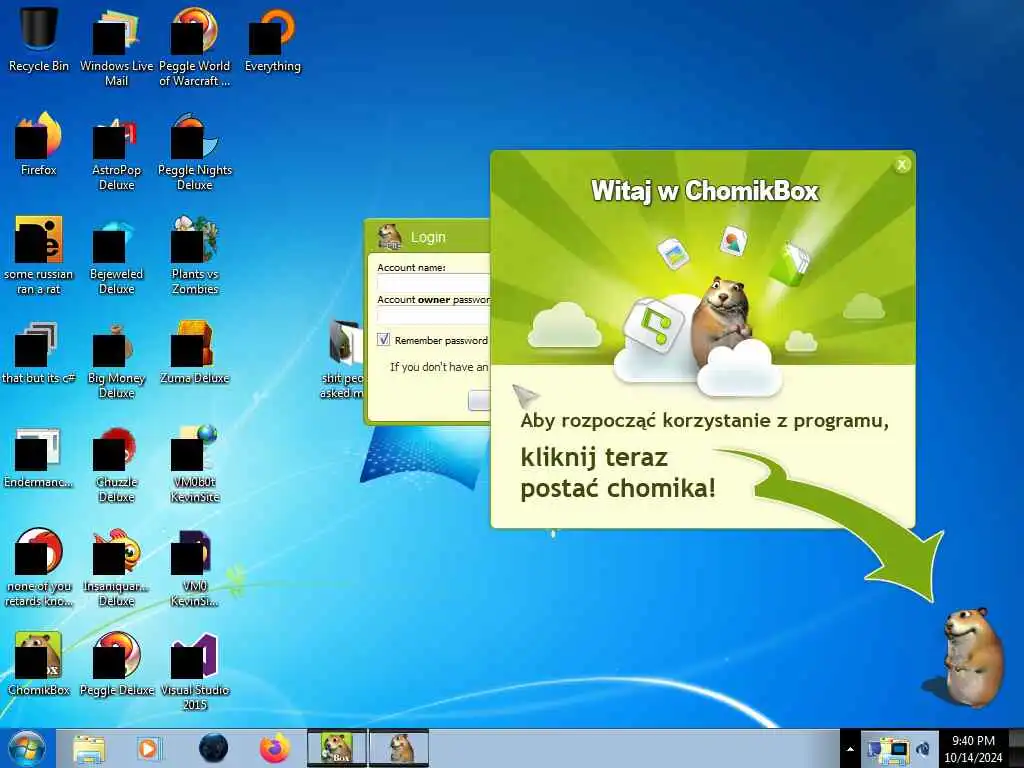Viewport: 1024px width, 768px height.
Task: Open Firefox from the taskbar
Action: (x=275, y=748)
